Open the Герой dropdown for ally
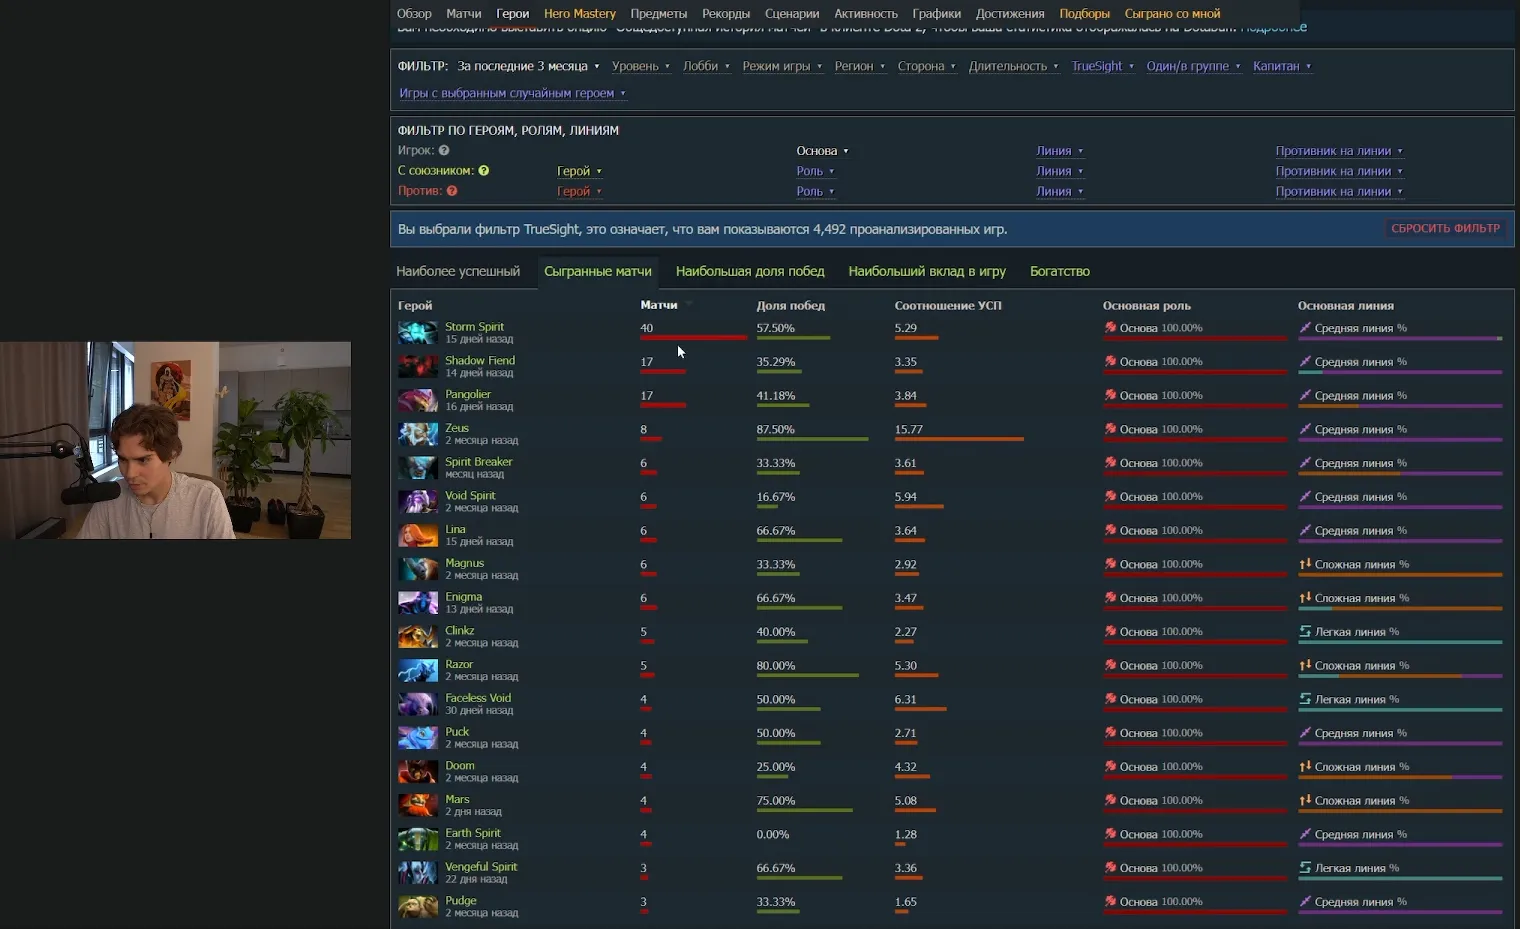Viewport: 1520px width, 929px height. click(x=579, y=171)
